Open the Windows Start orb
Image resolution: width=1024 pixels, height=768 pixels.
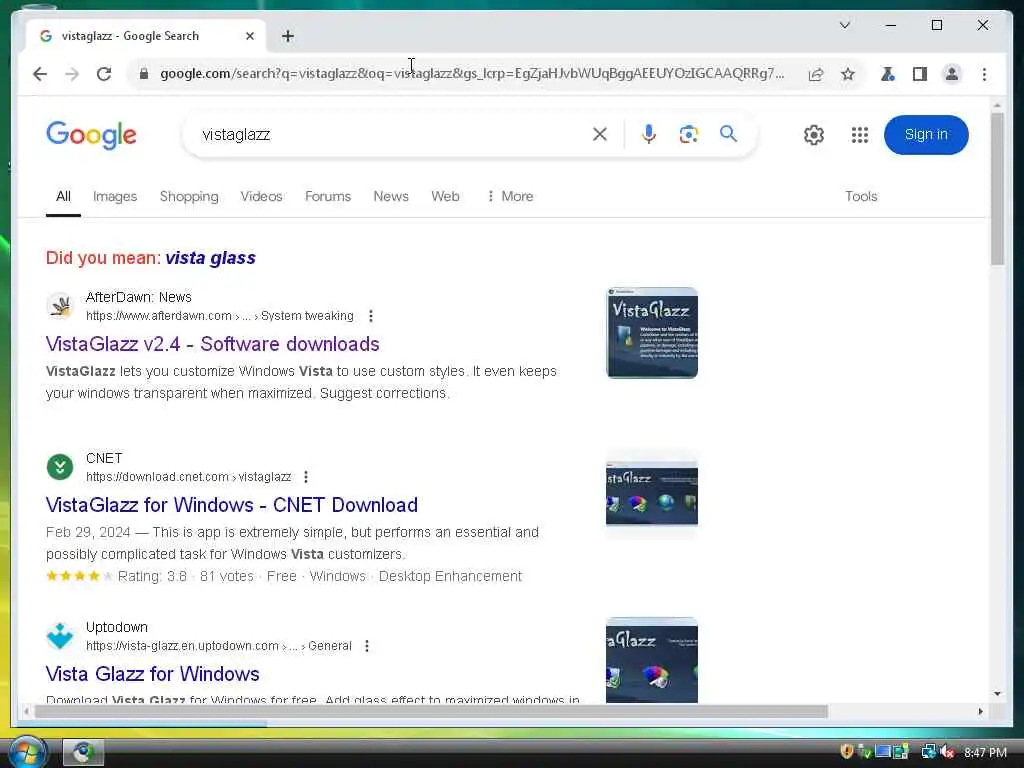[26, 752]
